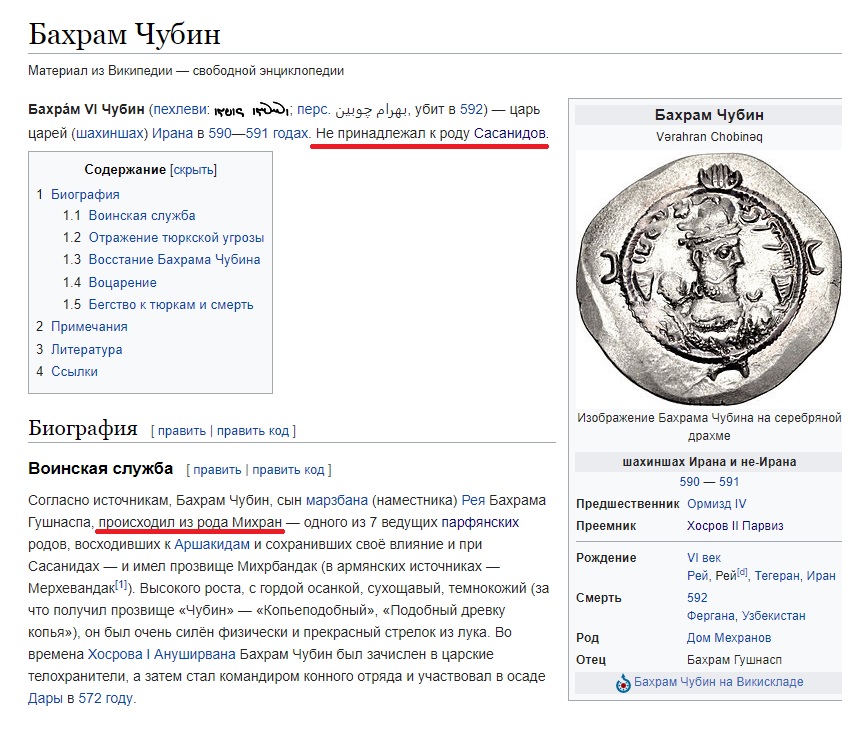Hide the table of contents via «скрыть»

(x=193, y=170)
